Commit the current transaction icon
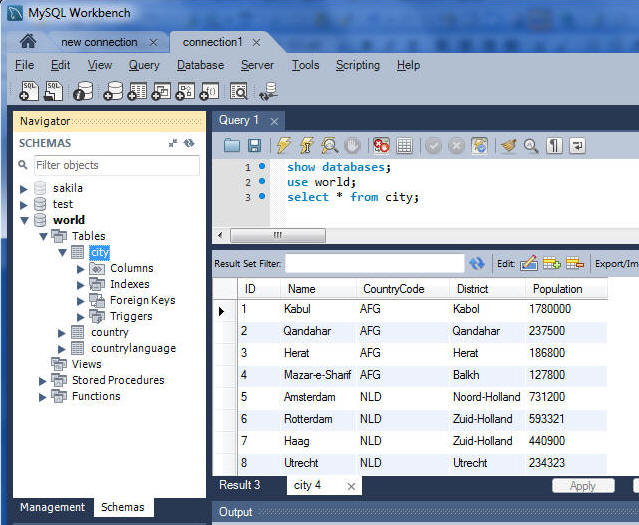 pyautogui.click(x=433, y=146)
